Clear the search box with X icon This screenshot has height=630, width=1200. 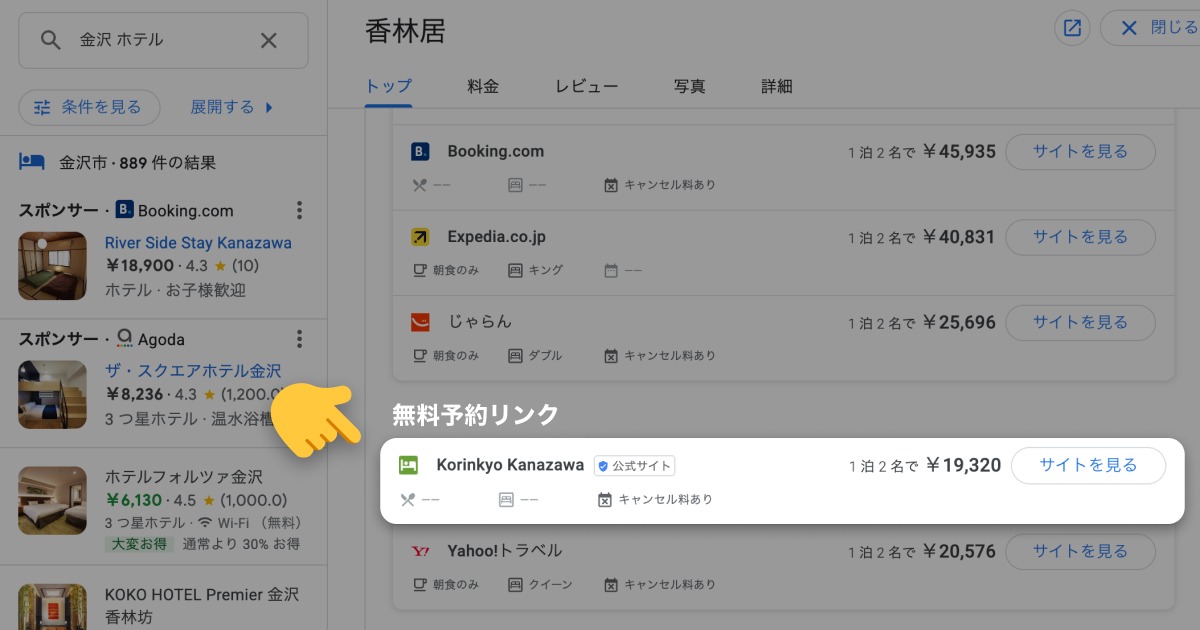point(269,40)
